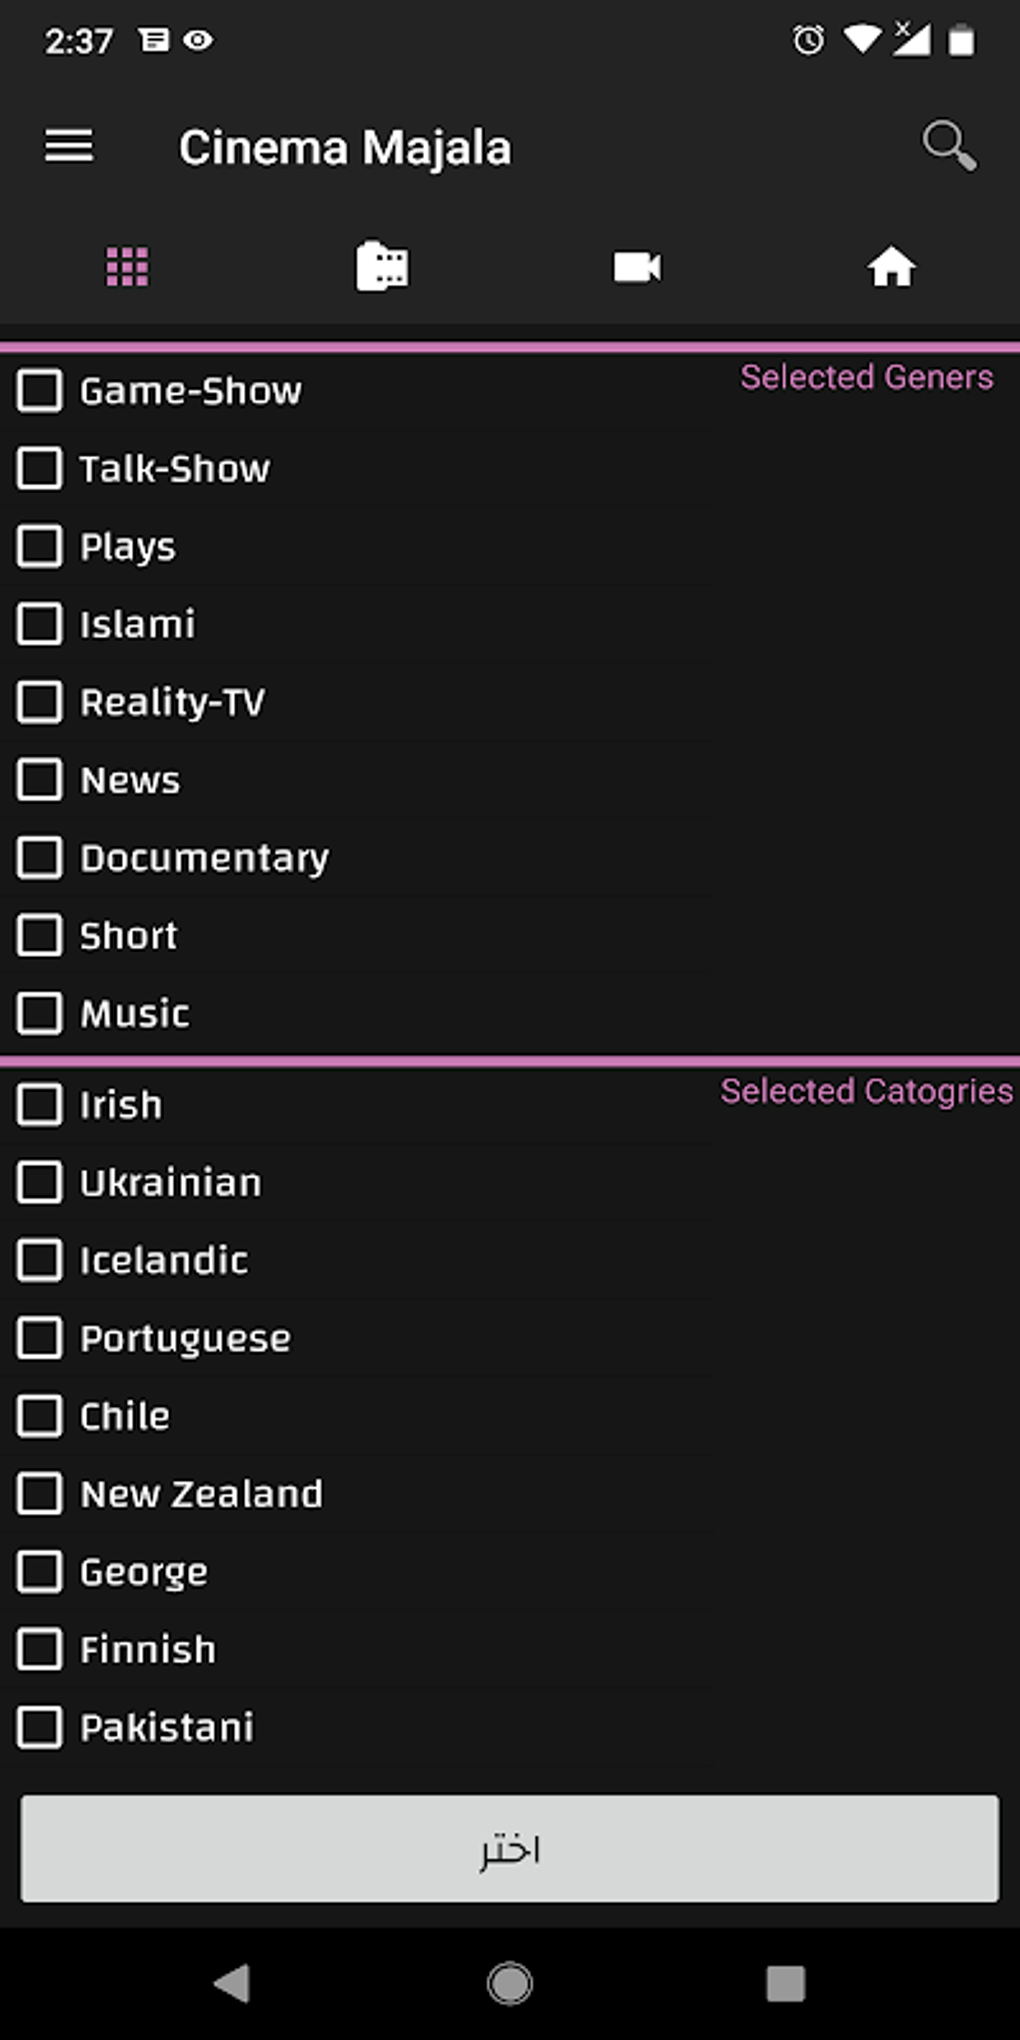This screenshot has height=2040, width=1020.
Task: Open search in Cinema Majala
Action: [x=947, y=143]
